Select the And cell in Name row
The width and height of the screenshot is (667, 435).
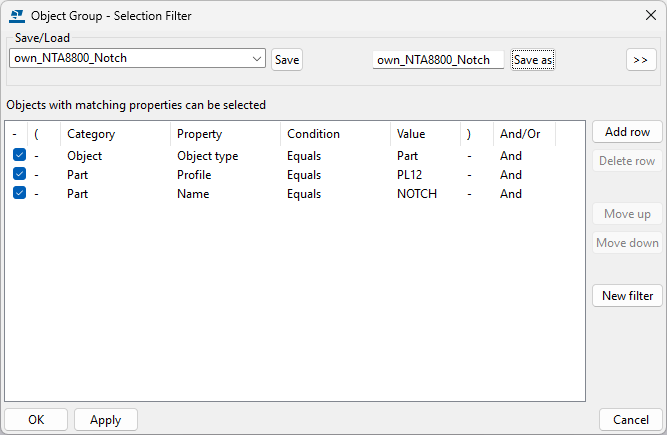[511, 194]
